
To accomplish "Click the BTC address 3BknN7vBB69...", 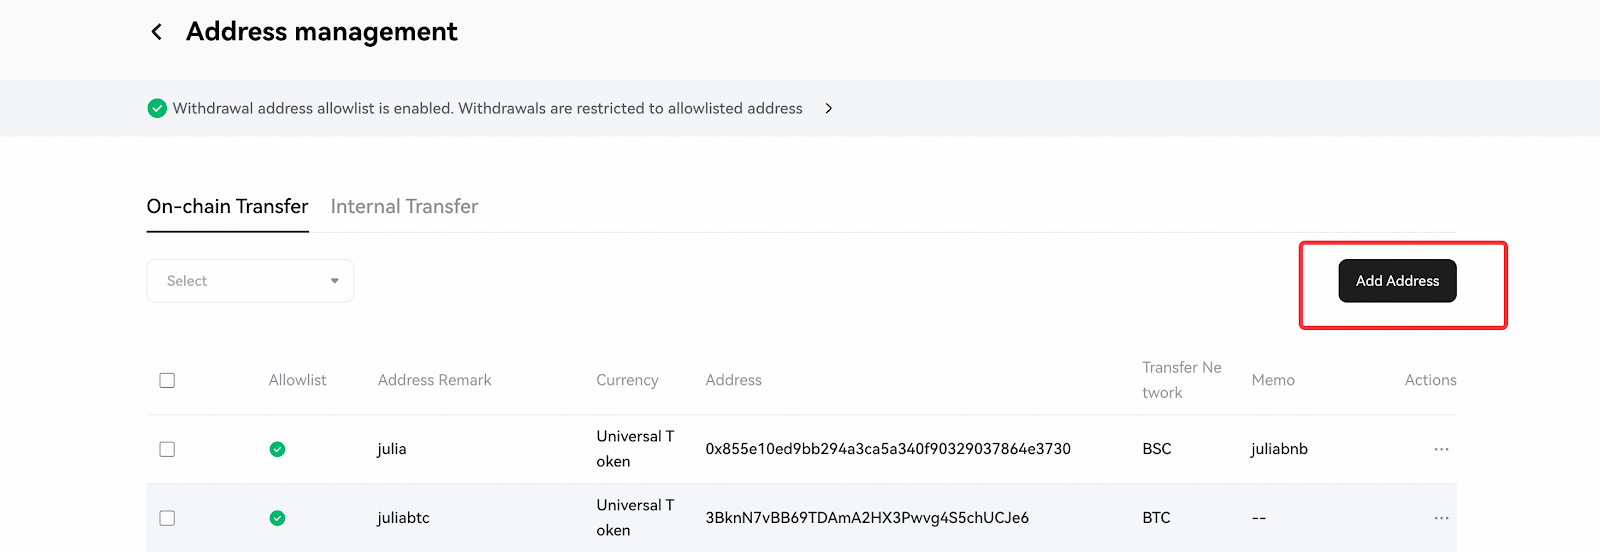I will 867,518.
